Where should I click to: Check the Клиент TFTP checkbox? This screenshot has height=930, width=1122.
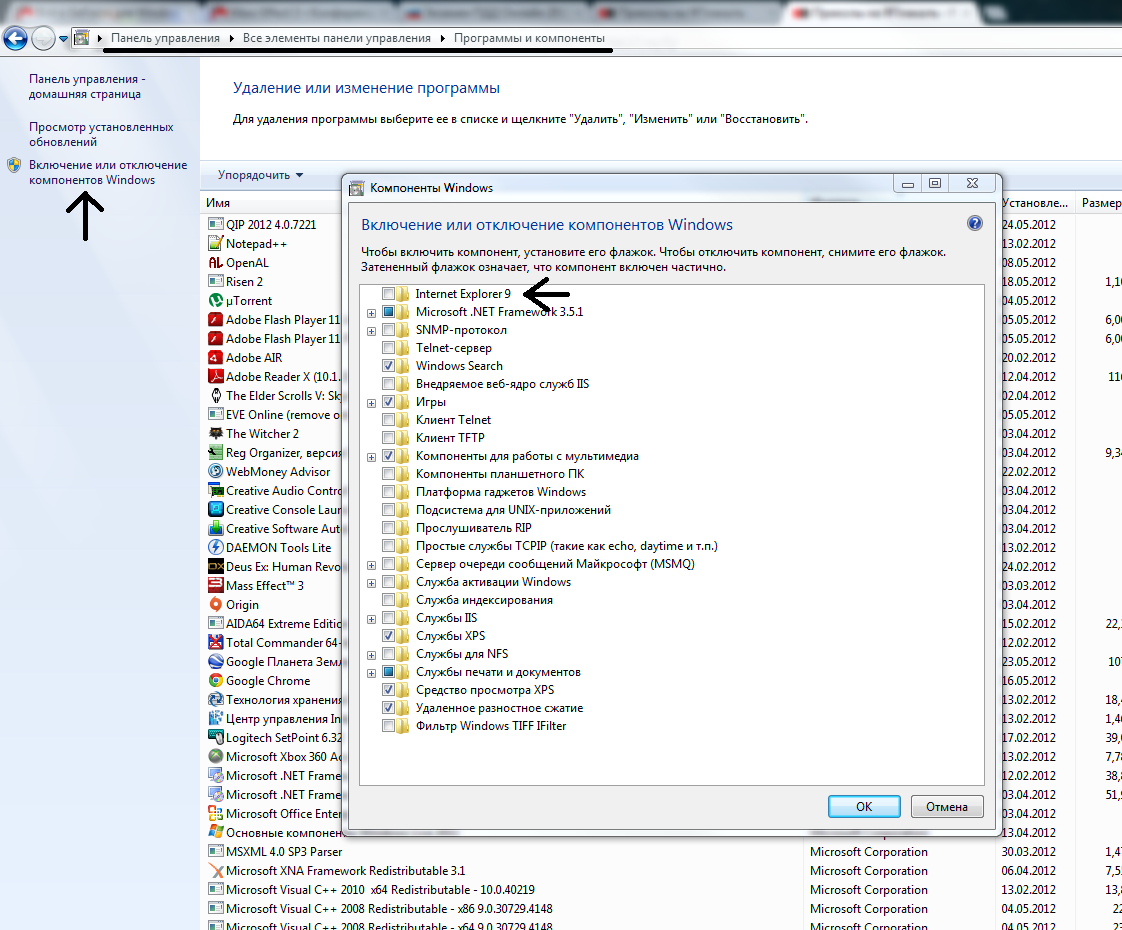click(x=388, y=437)
